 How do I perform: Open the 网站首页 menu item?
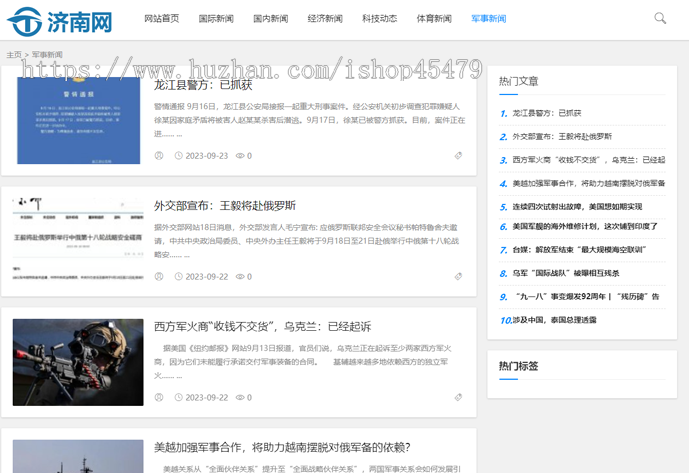pyautogui.click(x=162, y=18)
